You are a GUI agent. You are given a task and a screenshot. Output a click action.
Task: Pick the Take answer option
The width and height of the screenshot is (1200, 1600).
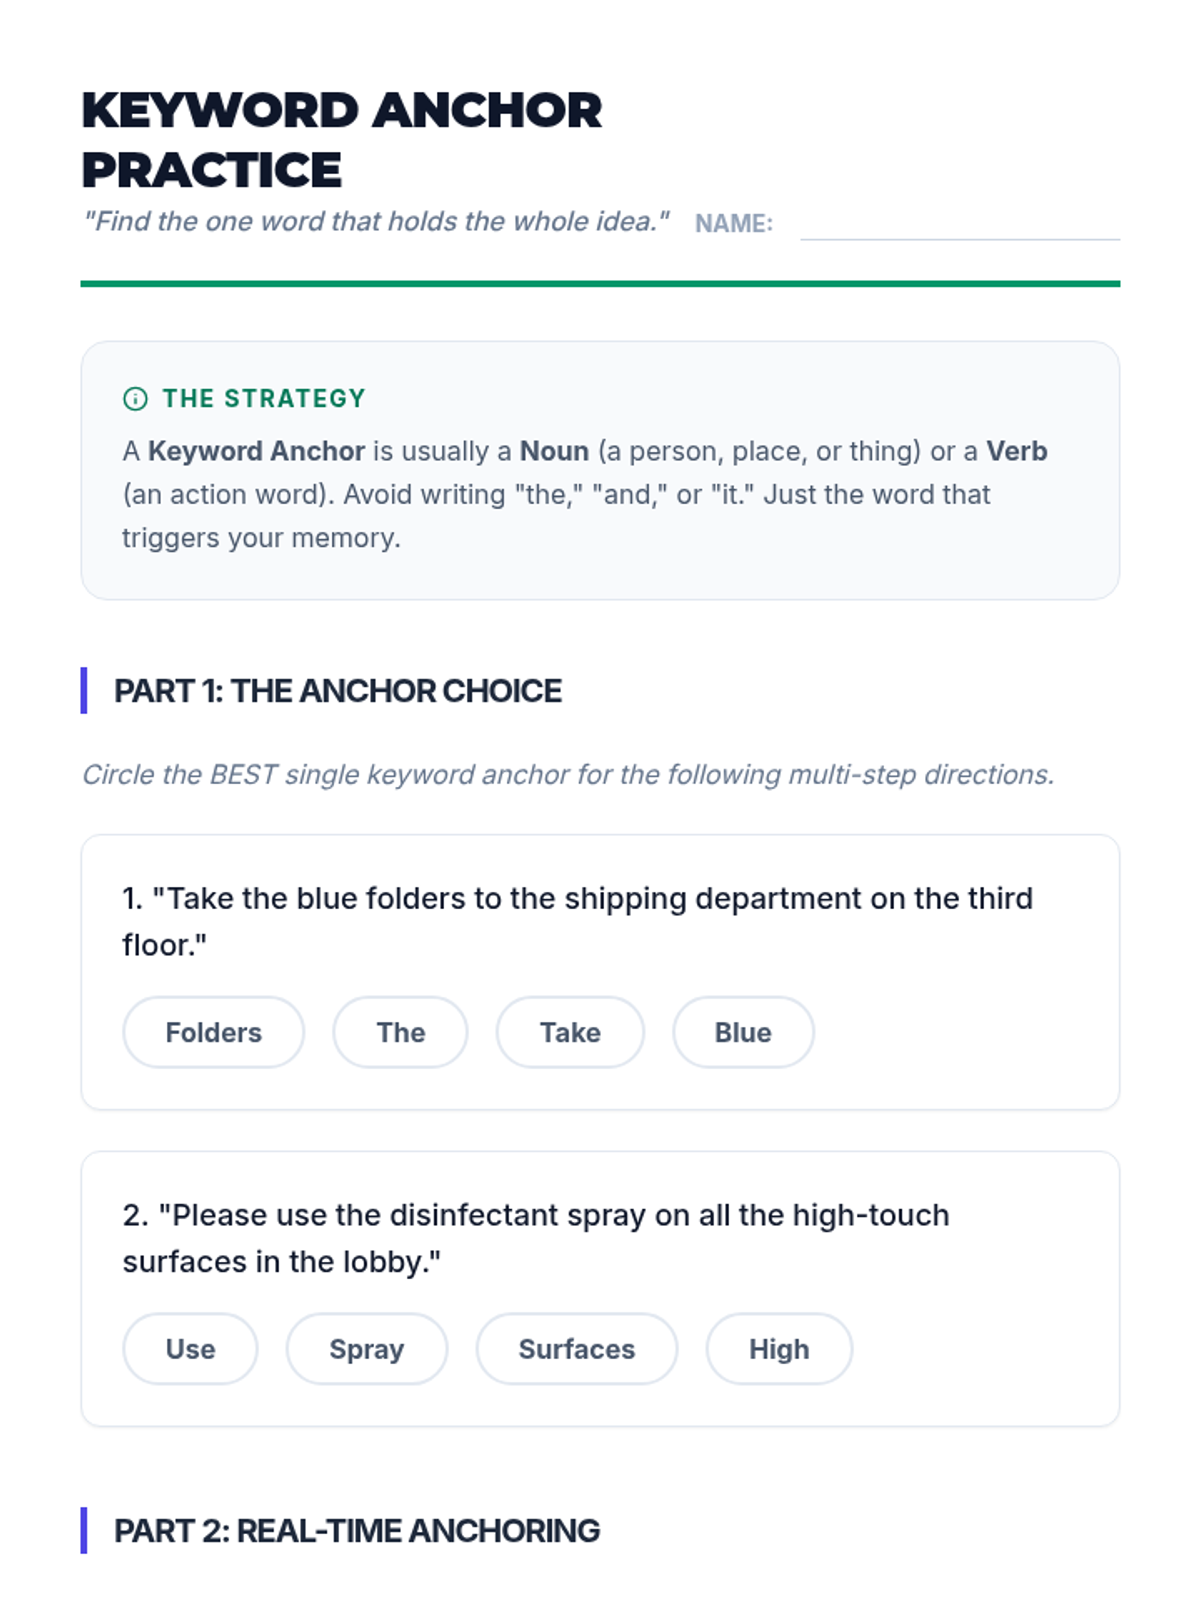570,1032
